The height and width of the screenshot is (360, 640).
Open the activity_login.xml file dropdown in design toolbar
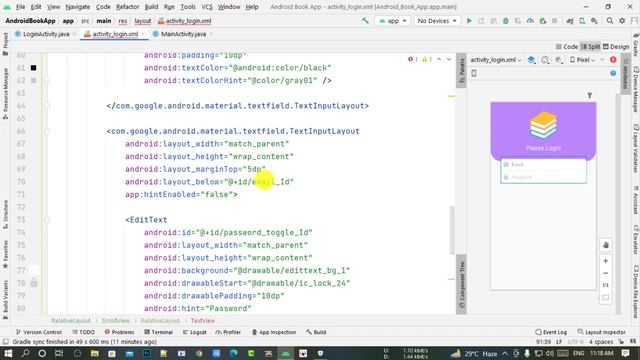[x=496, y=60]
